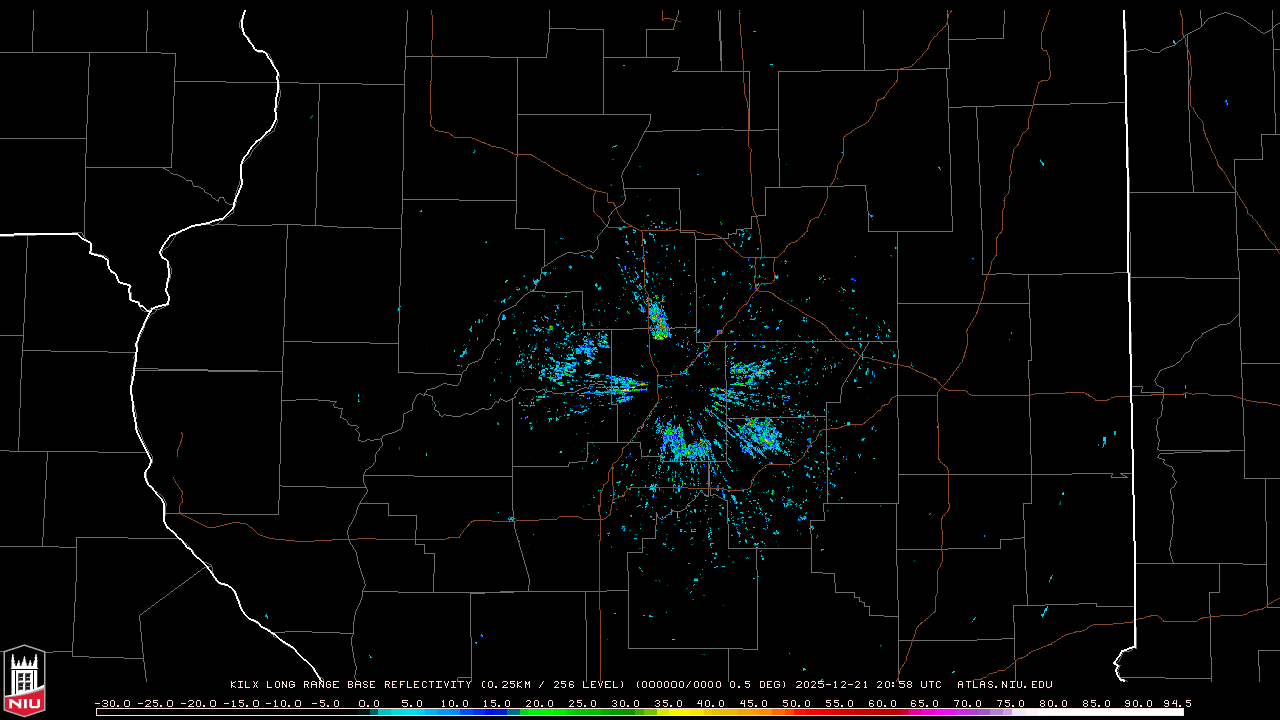Click the ATLAS.NIU.EDU source label

click(1005, 685)
